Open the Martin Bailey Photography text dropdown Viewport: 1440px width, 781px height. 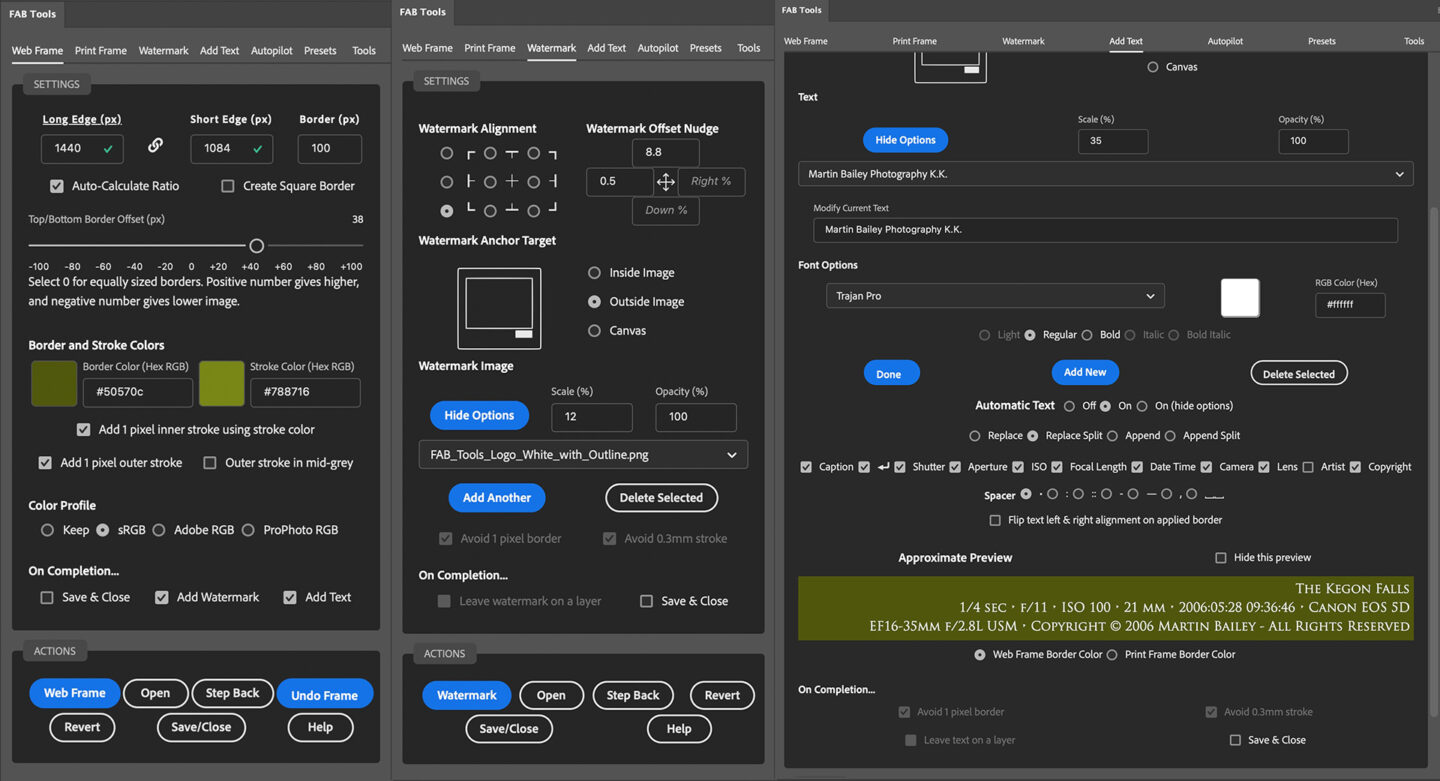tap(1105, 174)
